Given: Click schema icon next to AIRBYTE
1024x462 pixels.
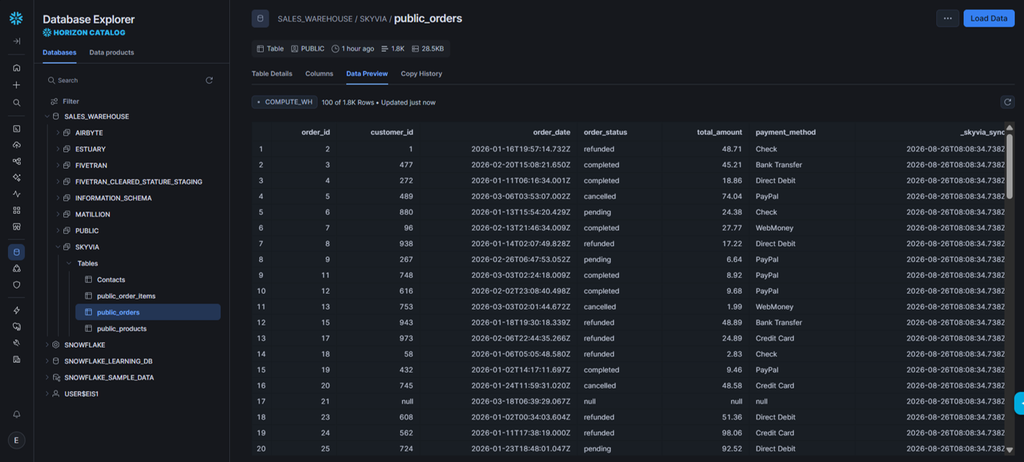Looking at the screenshot, I should click(x=67, y=133).
